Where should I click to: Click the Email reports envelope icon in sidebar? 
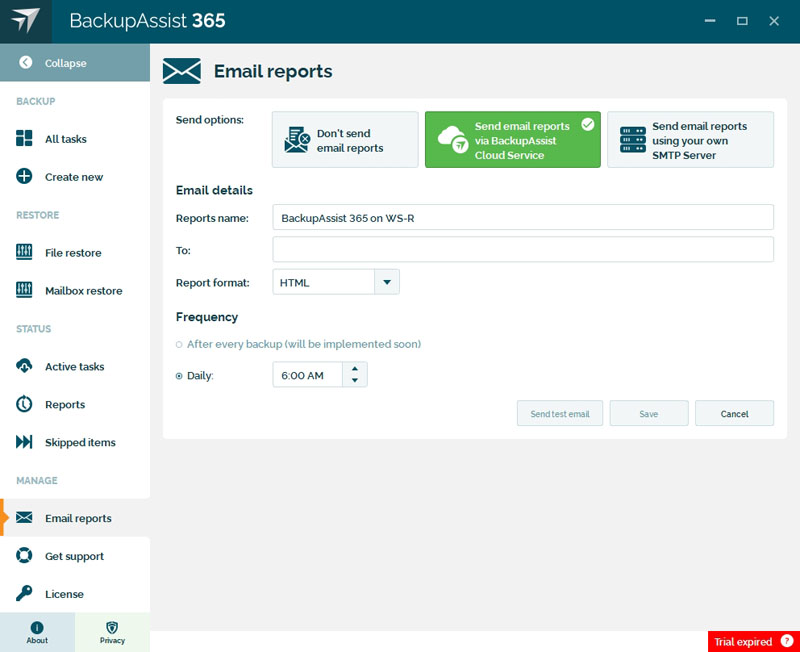click(24, 517)
